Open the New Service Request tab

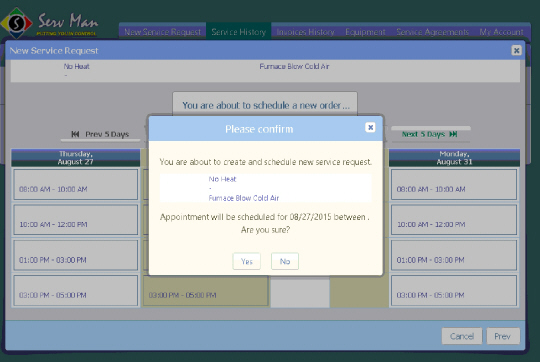(x=163, y=32)
